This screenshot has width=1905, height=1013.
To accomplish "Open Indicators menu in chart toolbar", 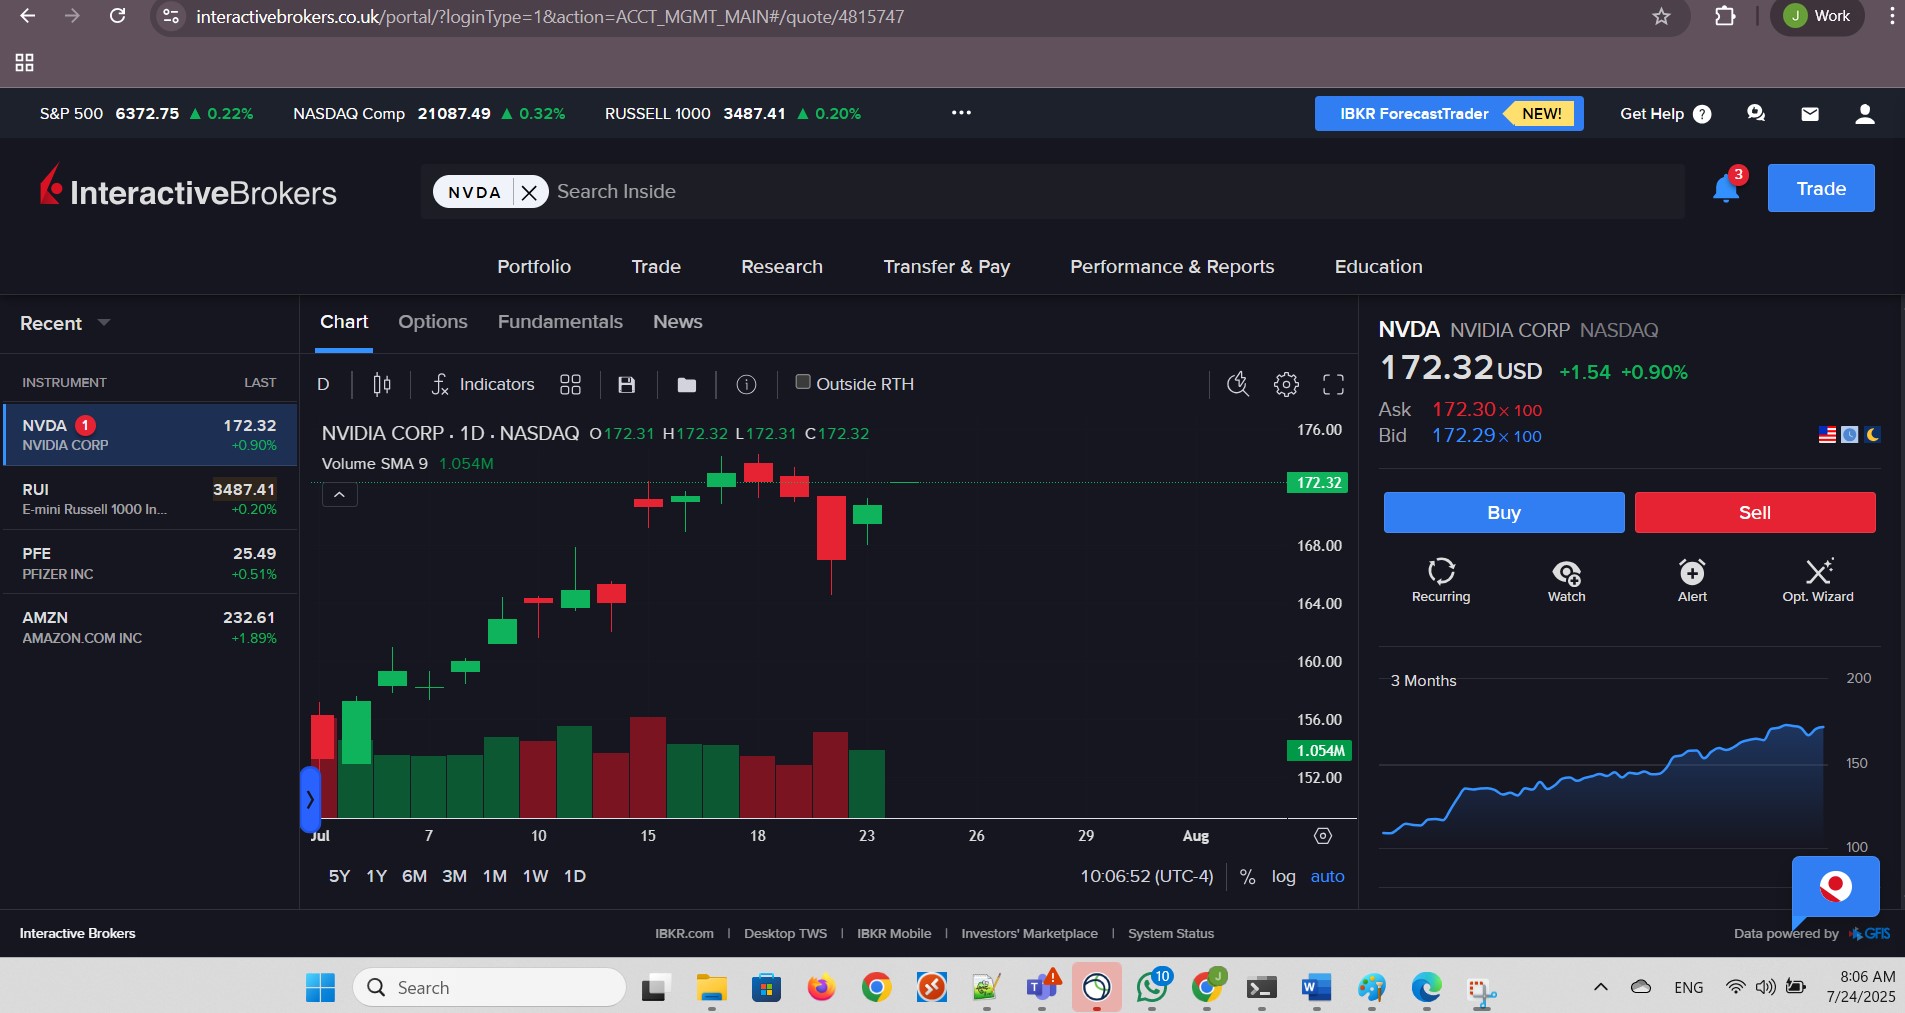I will [x=482, y=384].
